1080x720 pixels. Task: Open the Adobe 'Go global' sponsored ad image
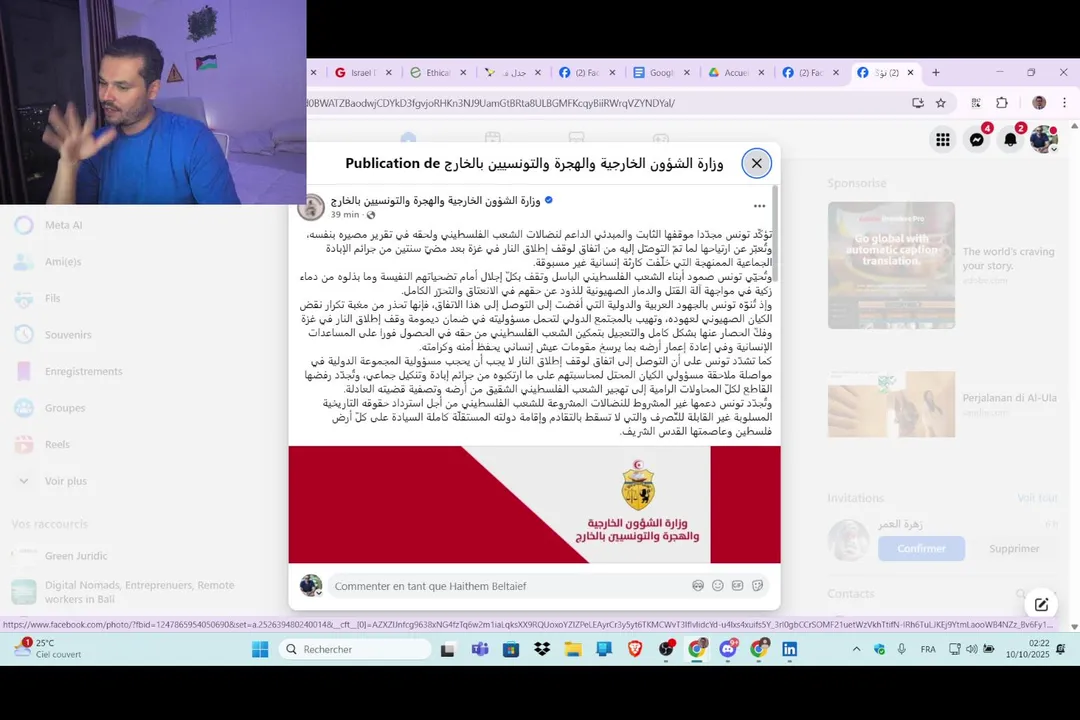[x=891, y=265]
